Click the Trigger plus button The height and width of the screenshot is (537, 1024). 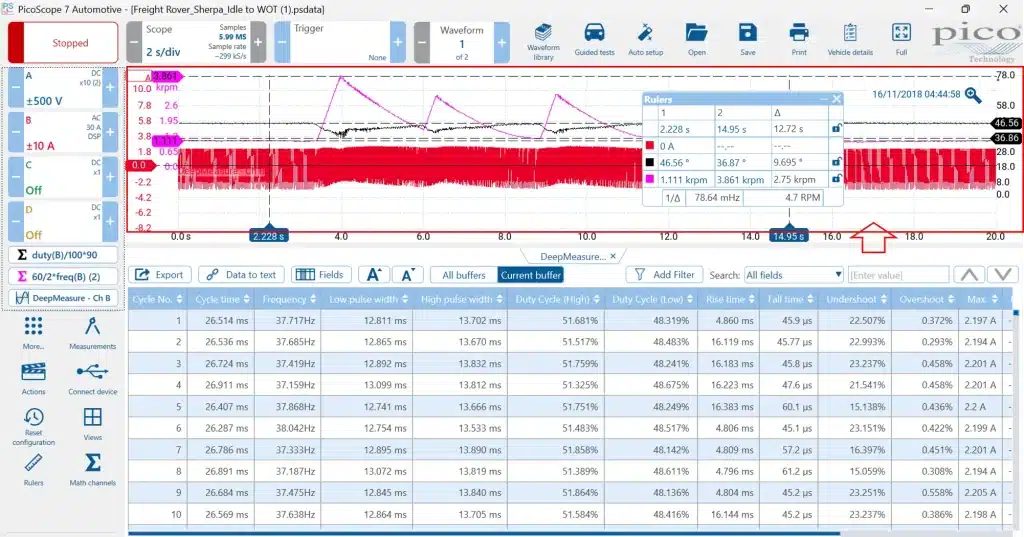398,42
